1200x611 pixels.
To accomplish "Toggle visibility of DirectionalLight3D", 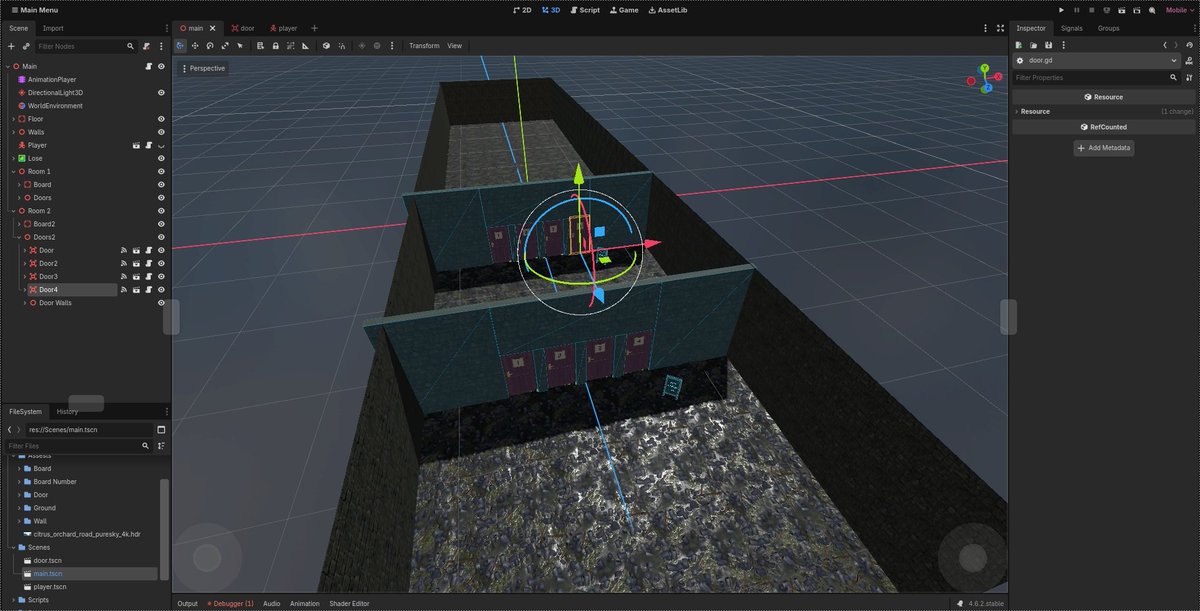I will pyautogui.click(x=161, y=92).
